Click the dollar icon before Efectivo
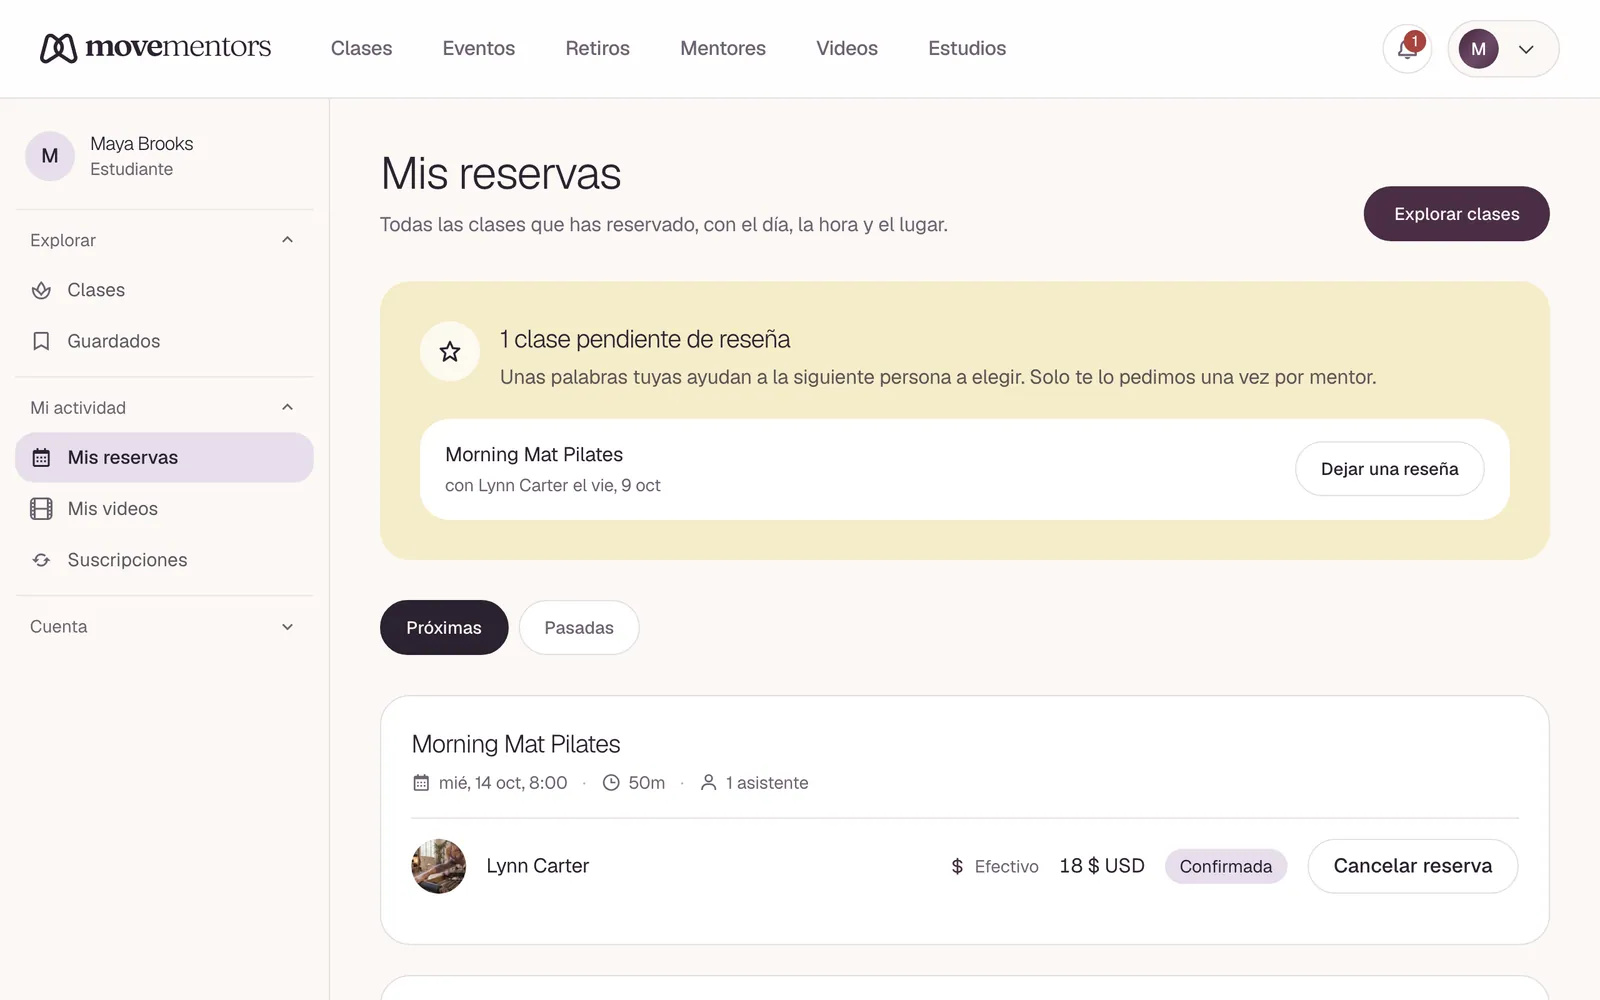The image size is (1600, 1000). click(957, 867)
